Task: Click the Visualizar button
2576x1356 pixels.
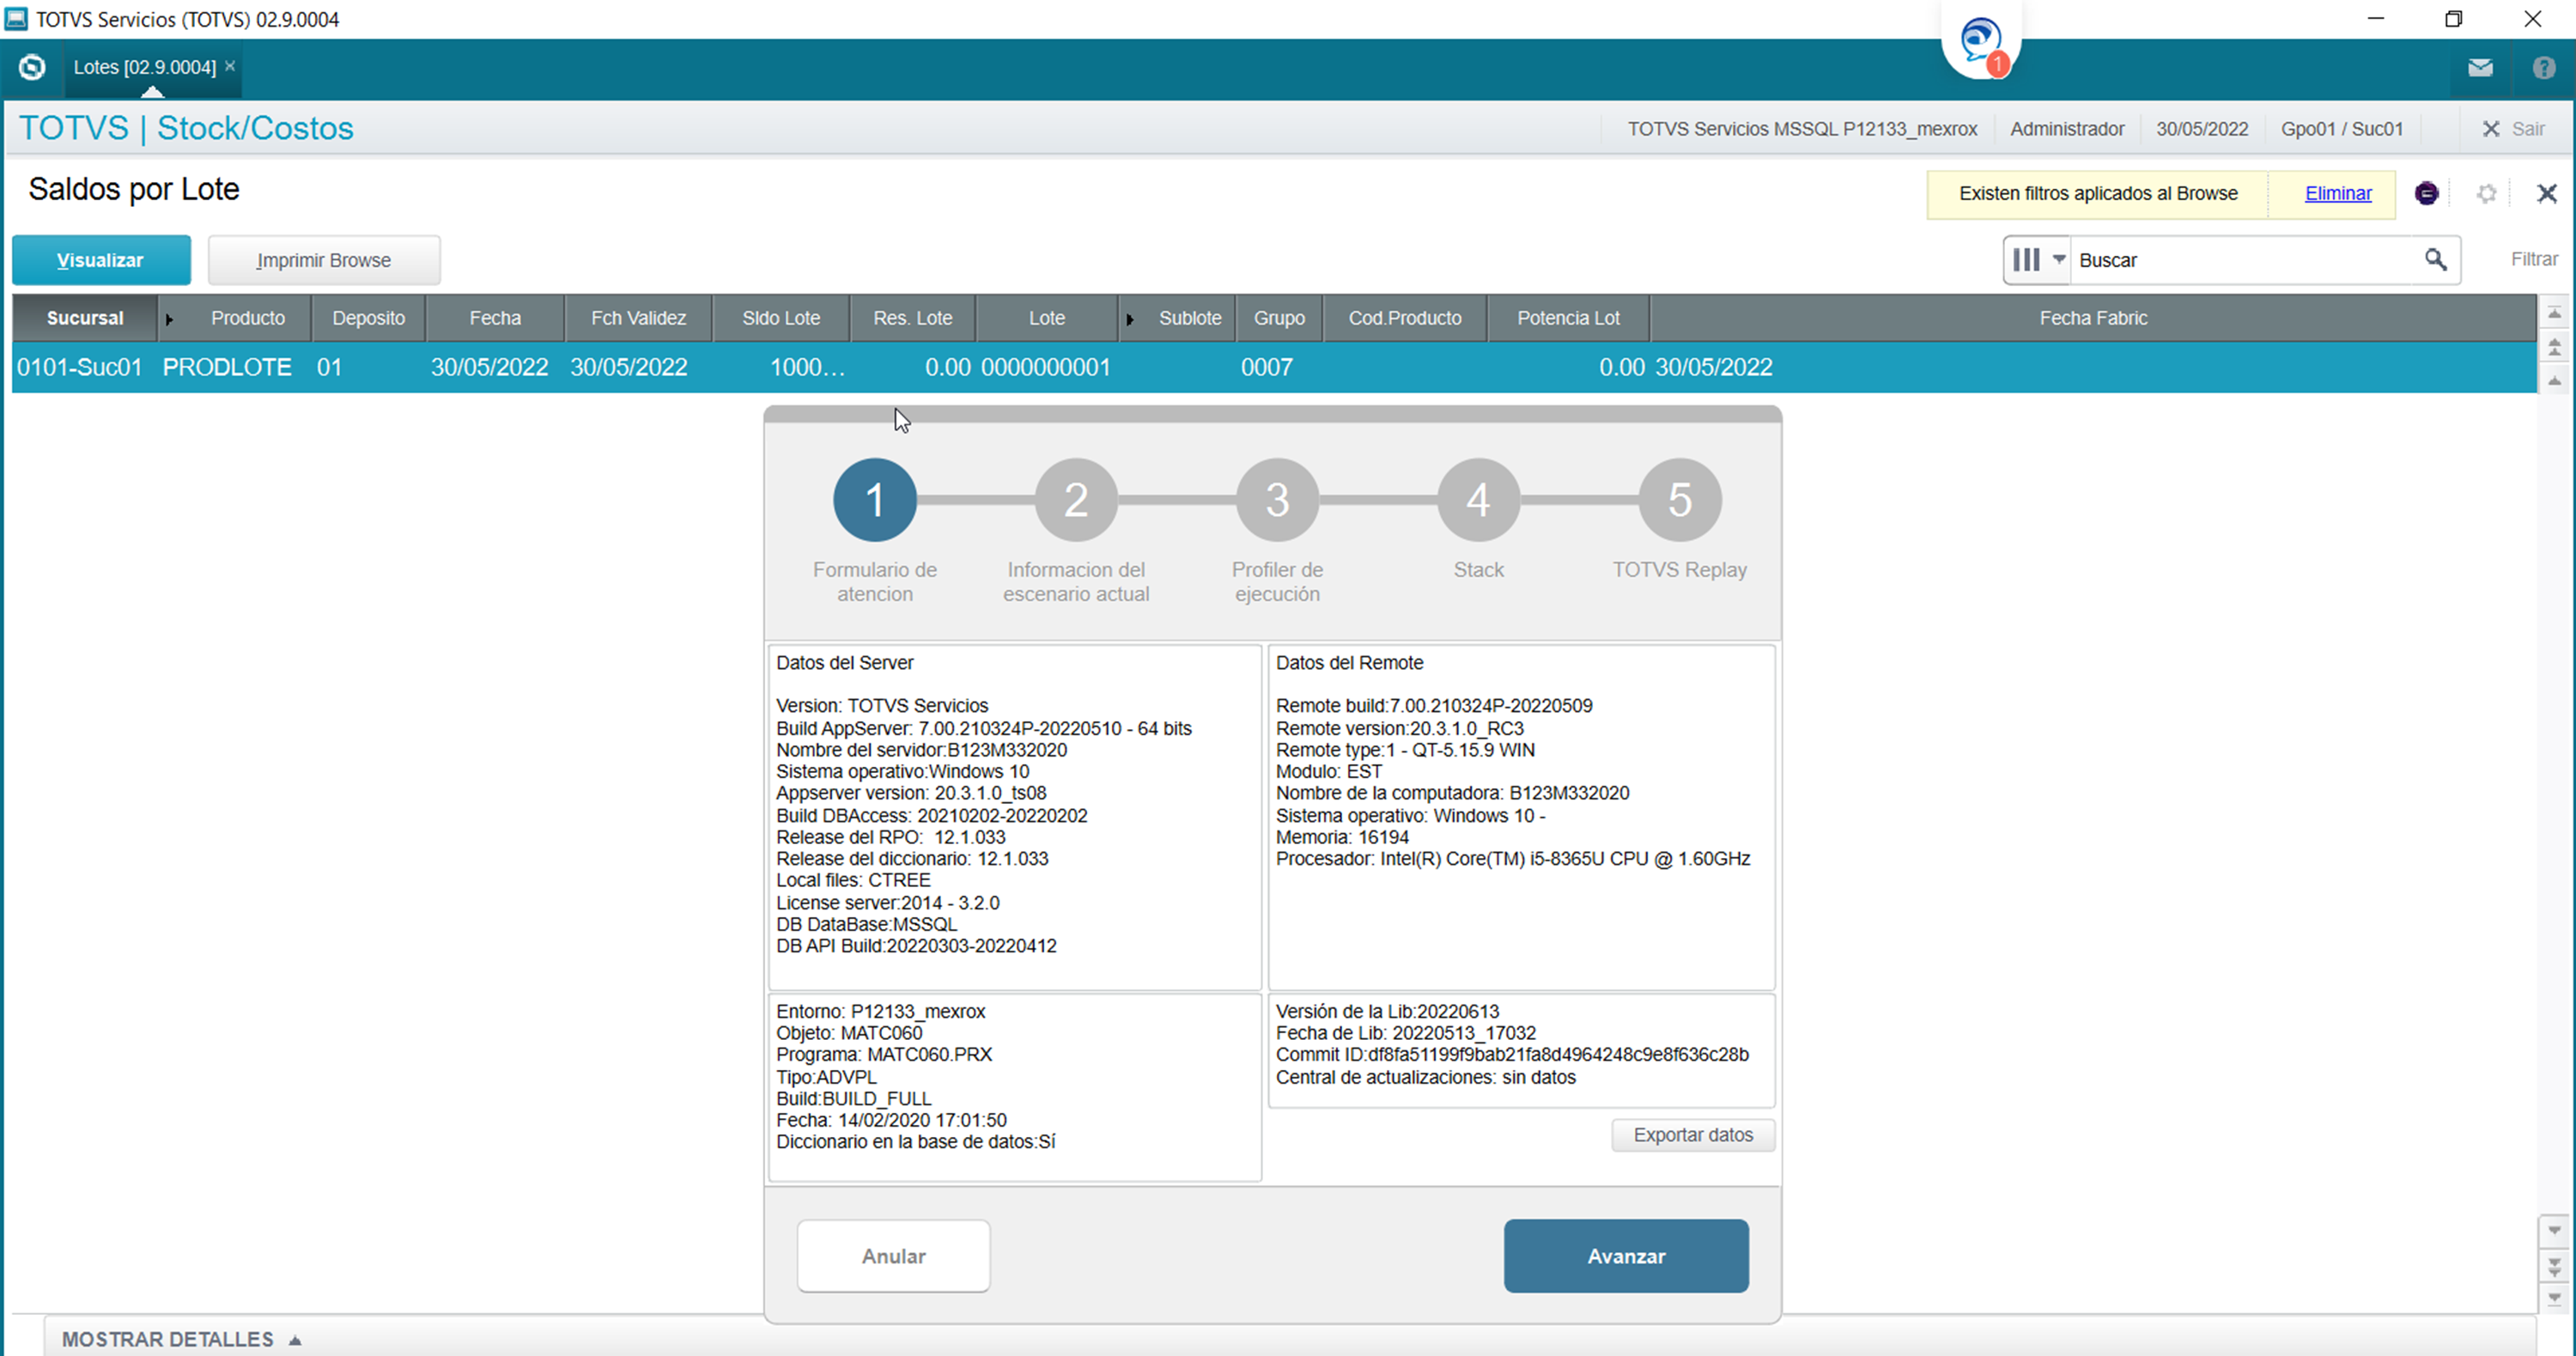Action: [x=101, y=260]
